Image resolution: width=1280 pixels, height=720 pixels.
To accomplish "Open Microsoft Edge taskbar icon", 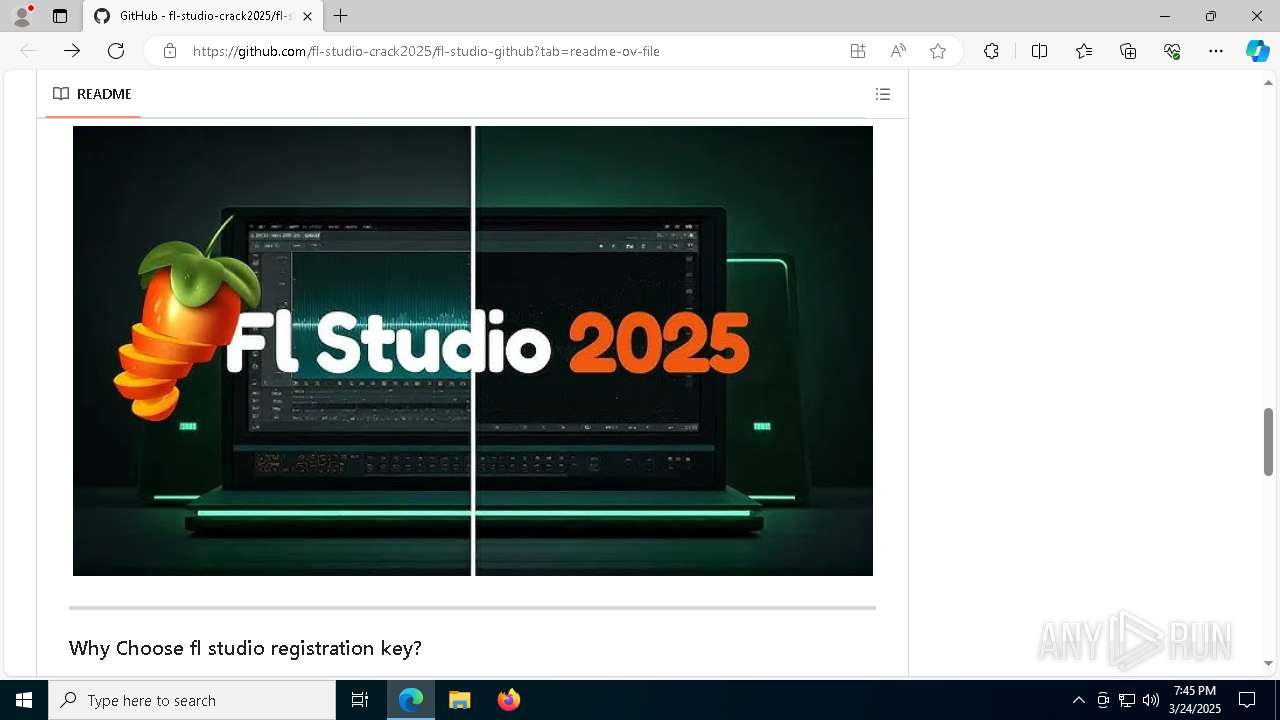I will coord(411,700).
